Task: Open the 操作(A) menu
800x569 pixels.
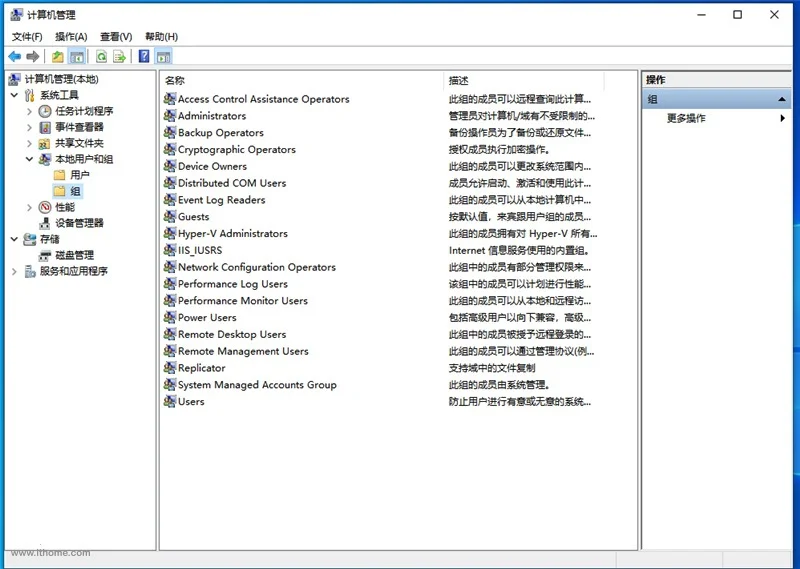Action: point(71,37)
